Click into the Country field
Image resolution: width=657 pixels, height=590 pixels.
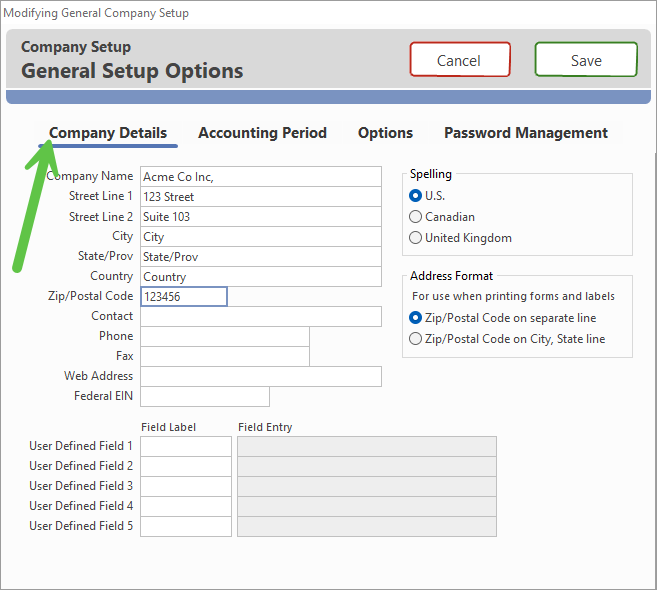point(261,277)
